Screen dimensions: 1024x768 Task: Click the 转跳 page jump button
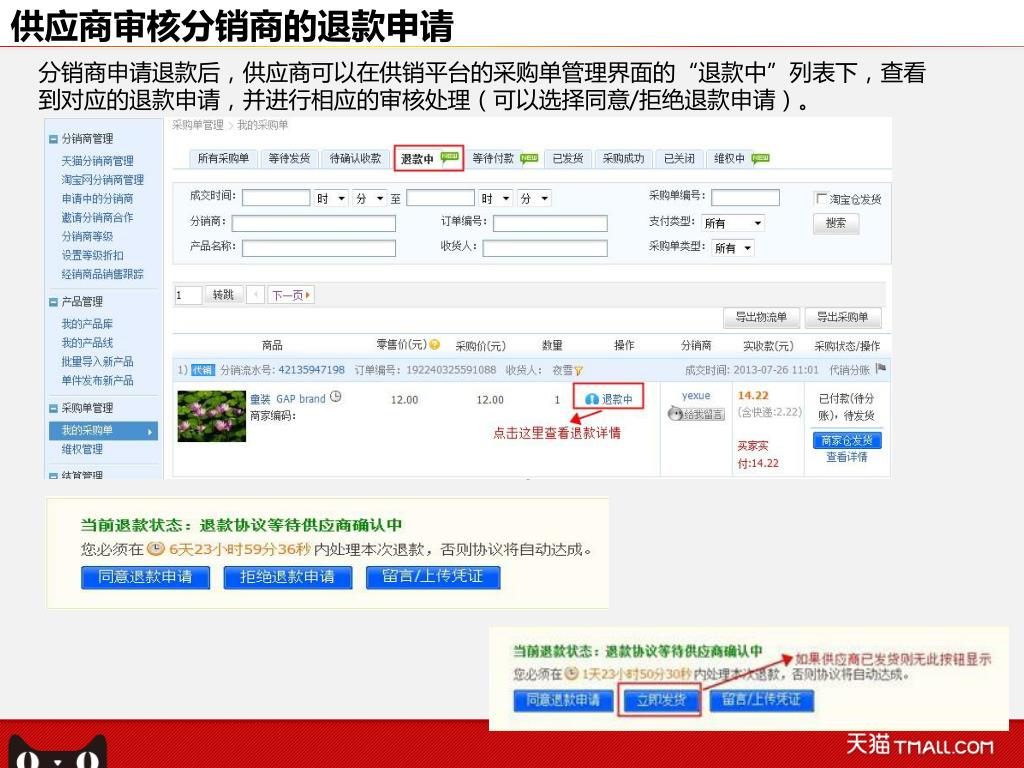223,295
